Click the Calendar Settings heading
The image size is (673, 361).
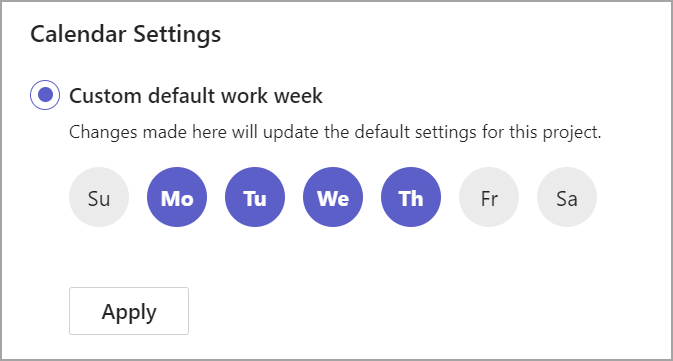(126, 34)
